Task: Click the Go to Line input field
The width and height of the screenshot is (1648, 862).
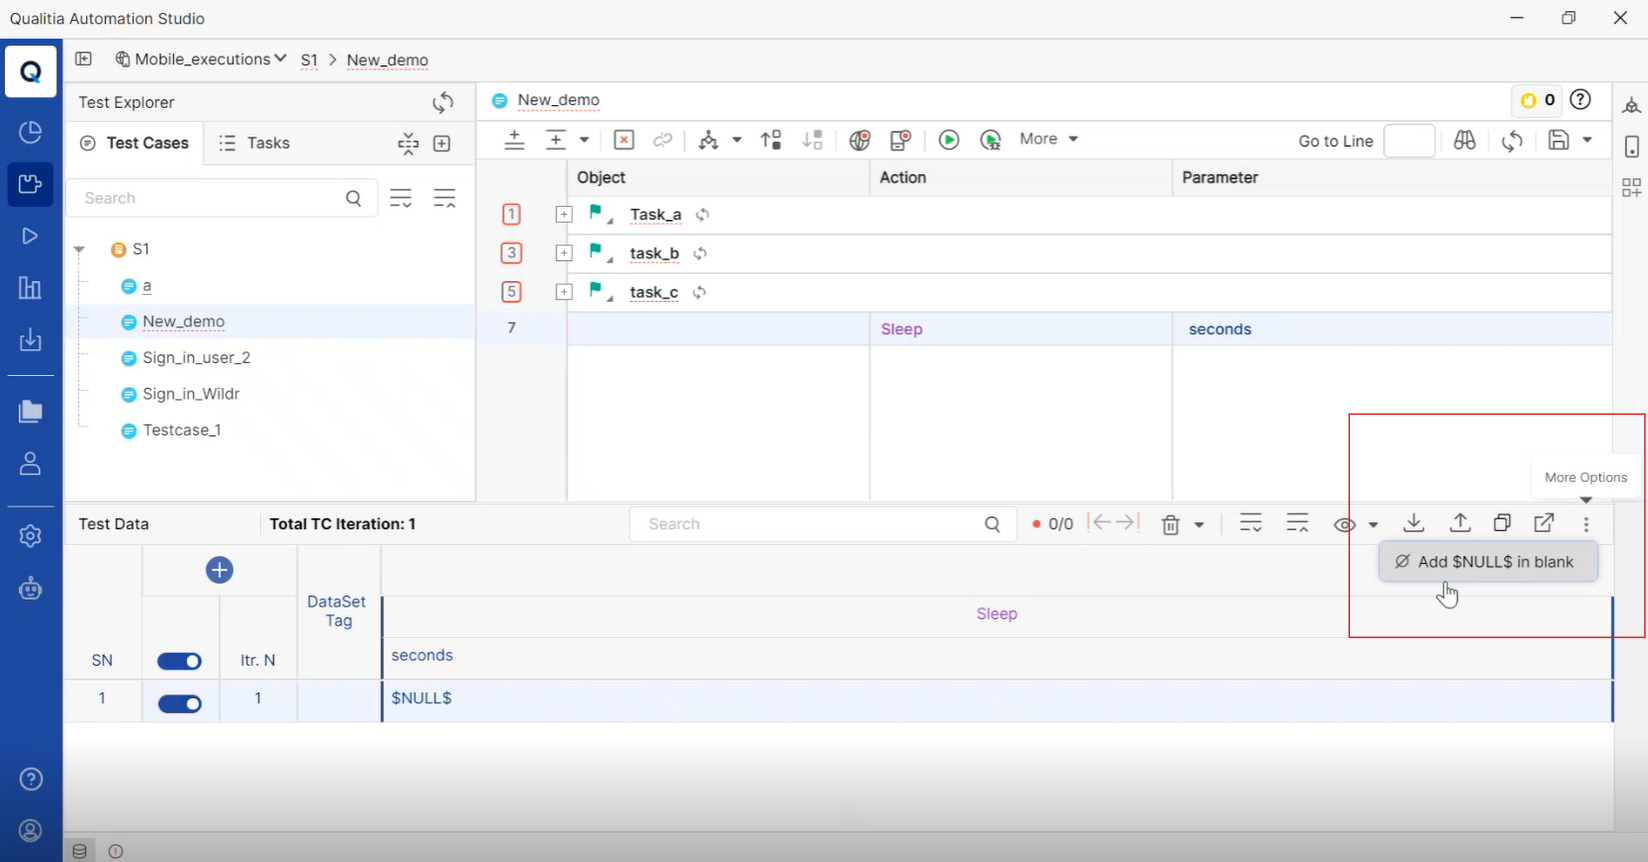Action: pyautogui.click(x=1409, y=141)
